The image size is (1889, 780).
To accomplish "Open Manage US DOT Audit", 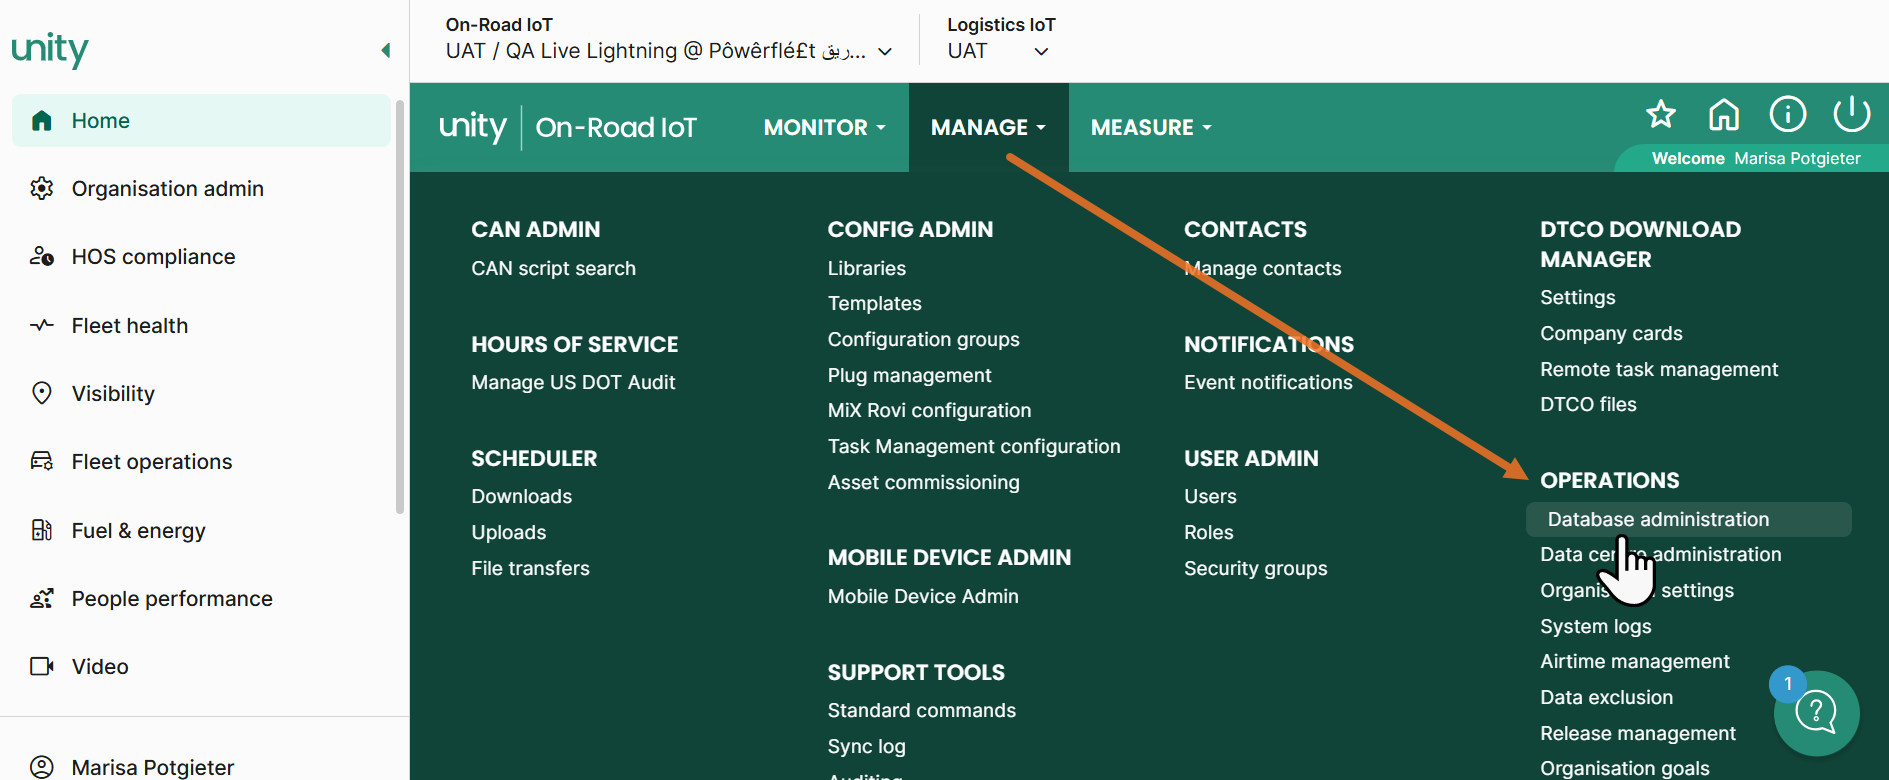I will (x=573, y=382).
